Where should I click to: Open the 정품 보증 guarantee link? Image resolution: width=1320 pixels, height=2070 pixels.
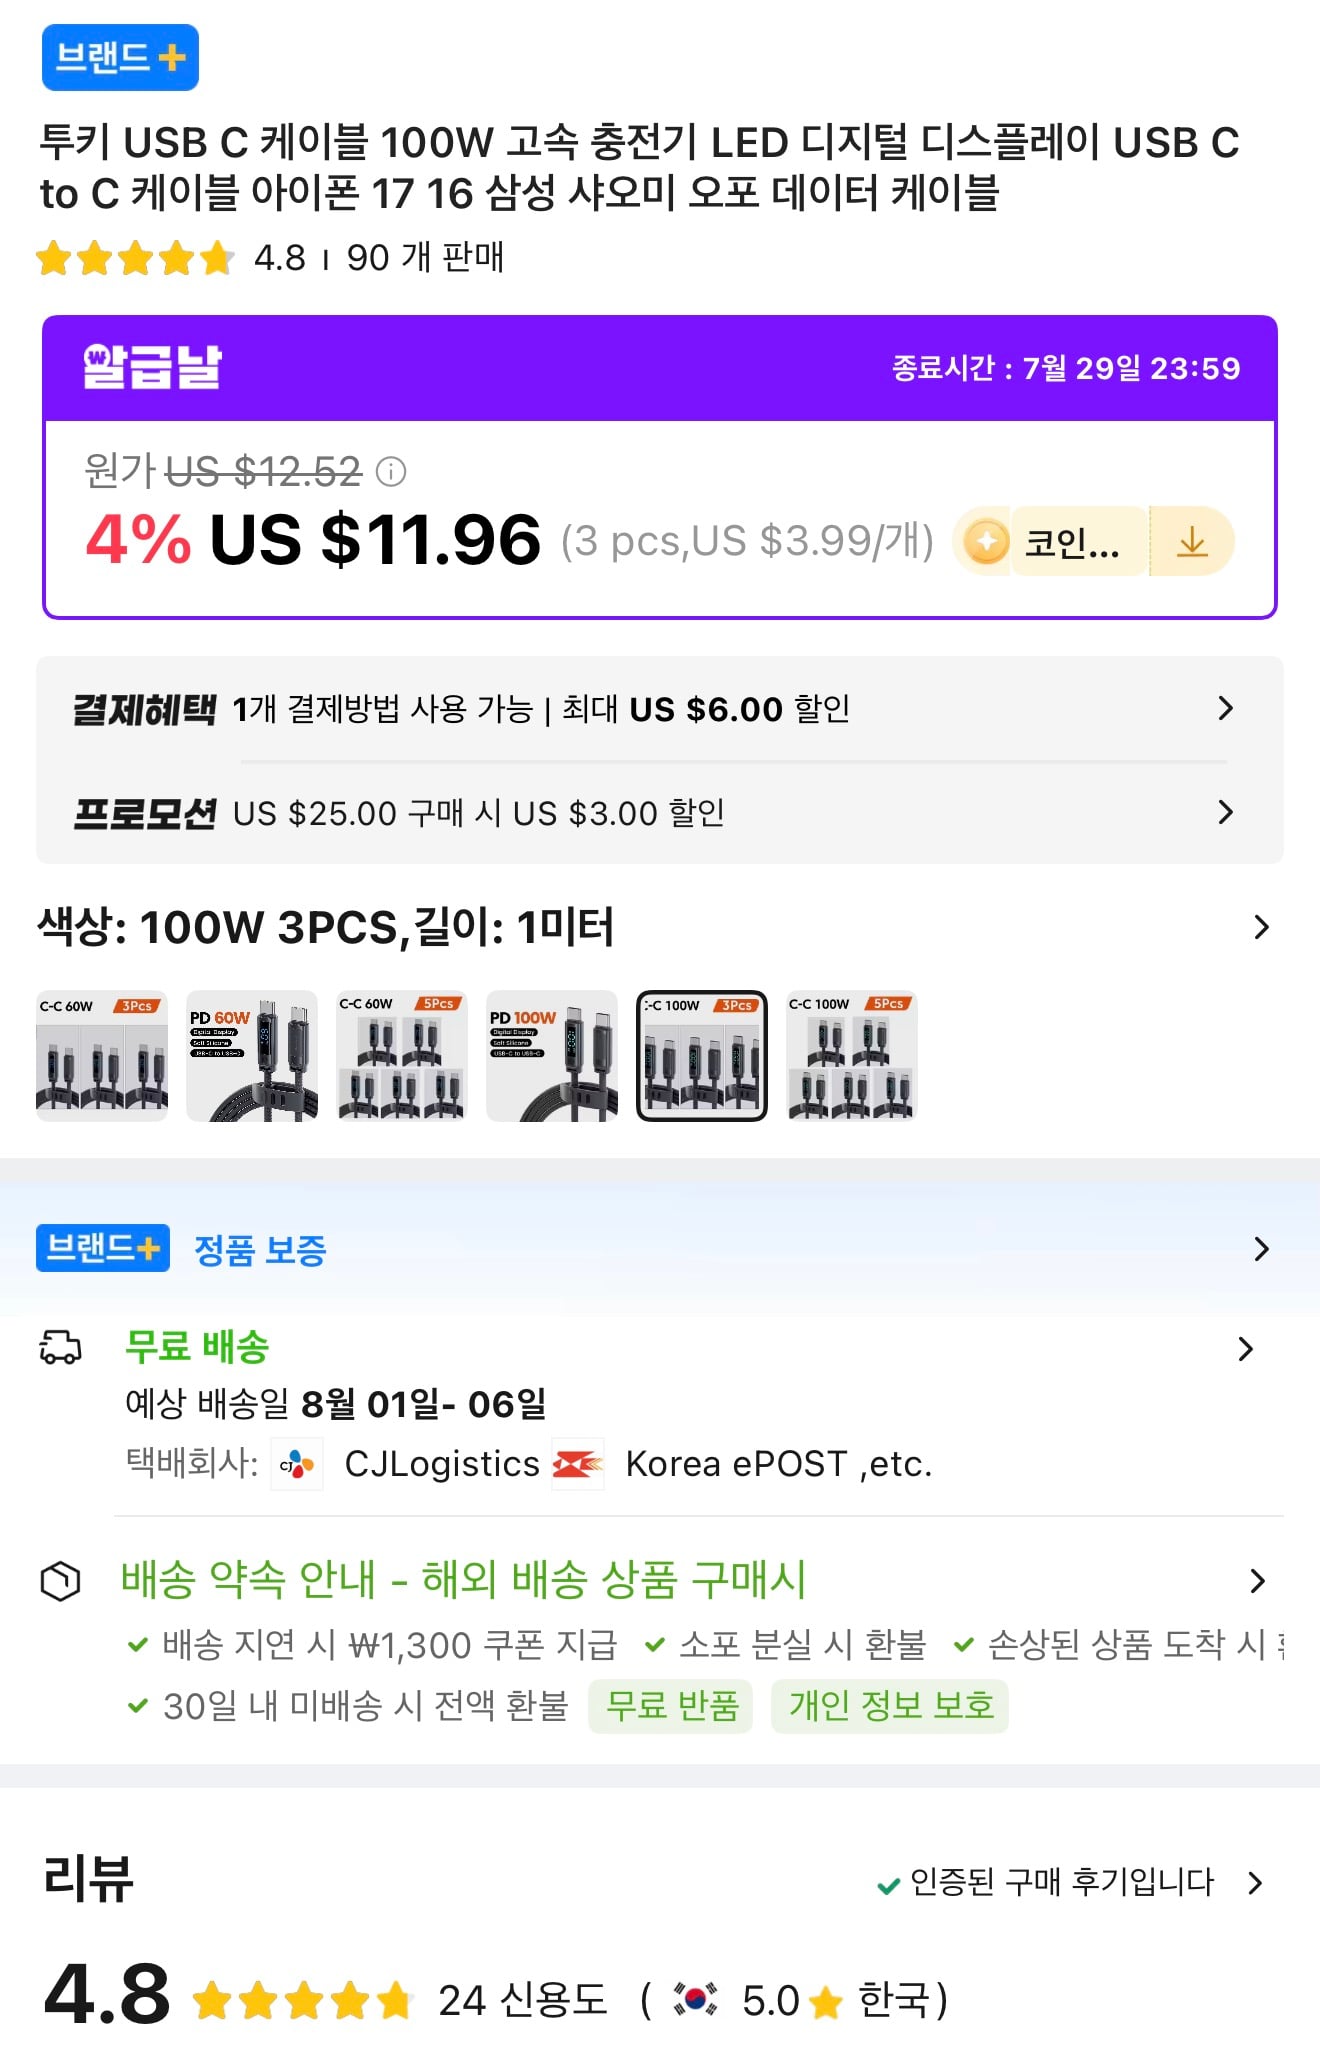(260, 1249)
